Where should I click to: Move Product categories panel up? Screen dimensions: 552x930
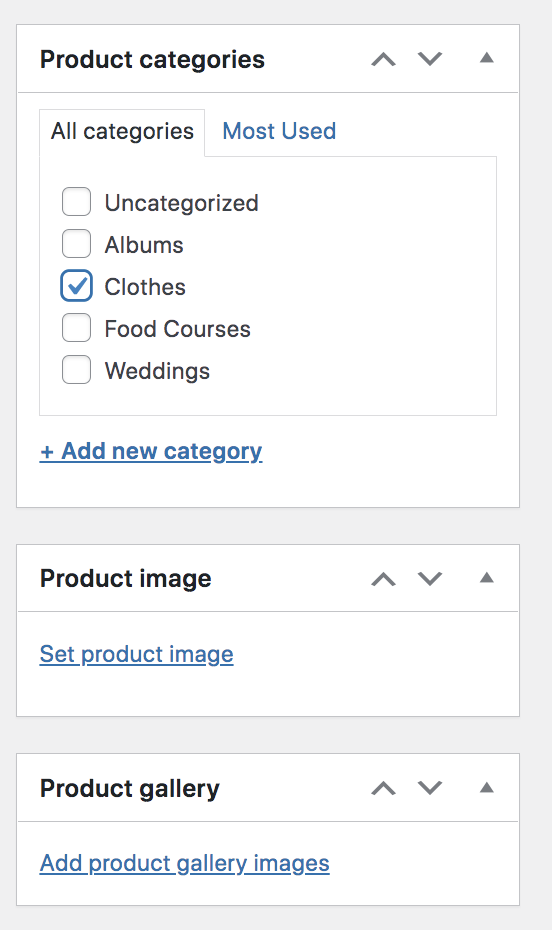(x=384, y=59)
